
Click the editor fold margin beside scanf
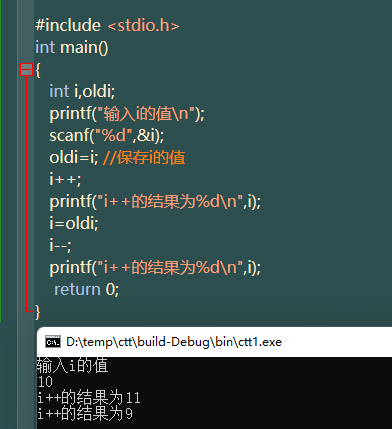pyautogui.click(x=26, y=135)
